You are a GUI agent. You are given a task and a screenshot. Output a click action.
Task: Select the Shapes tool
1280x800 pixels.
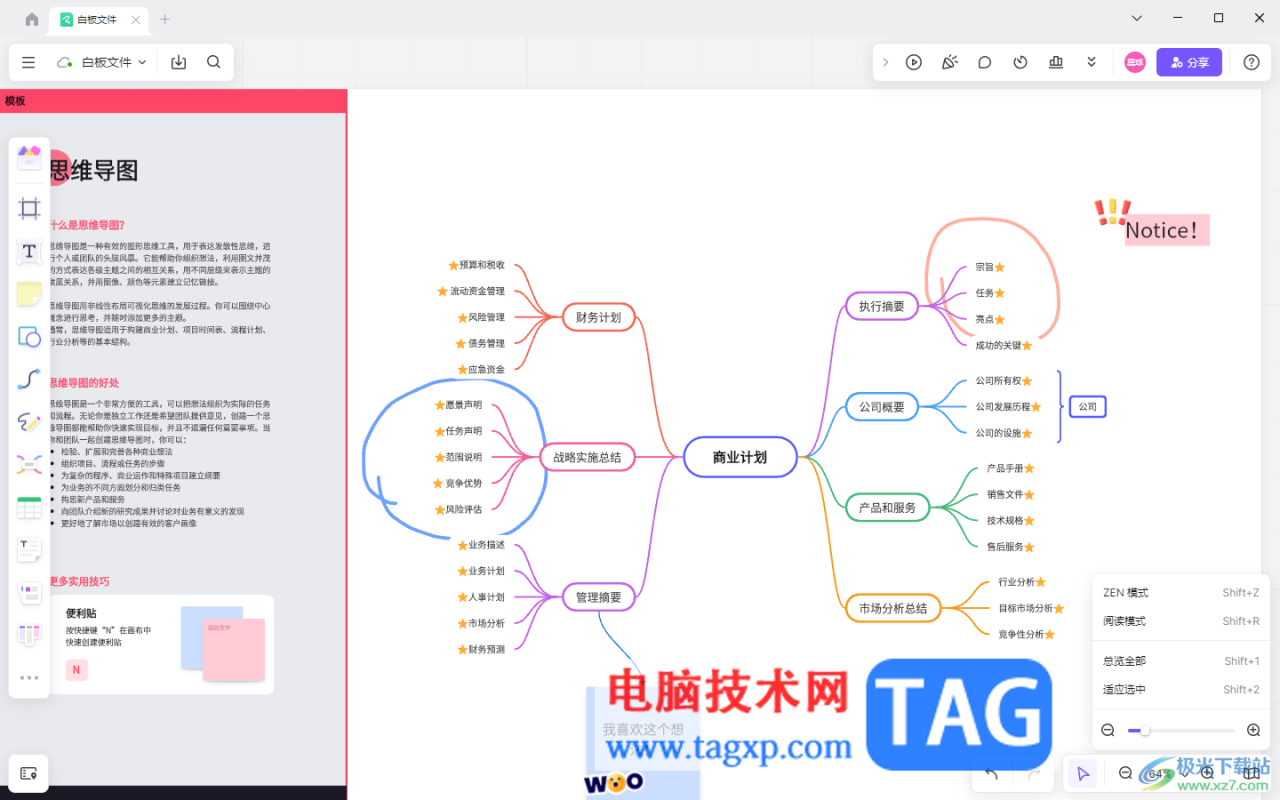[x=29, y=337]
